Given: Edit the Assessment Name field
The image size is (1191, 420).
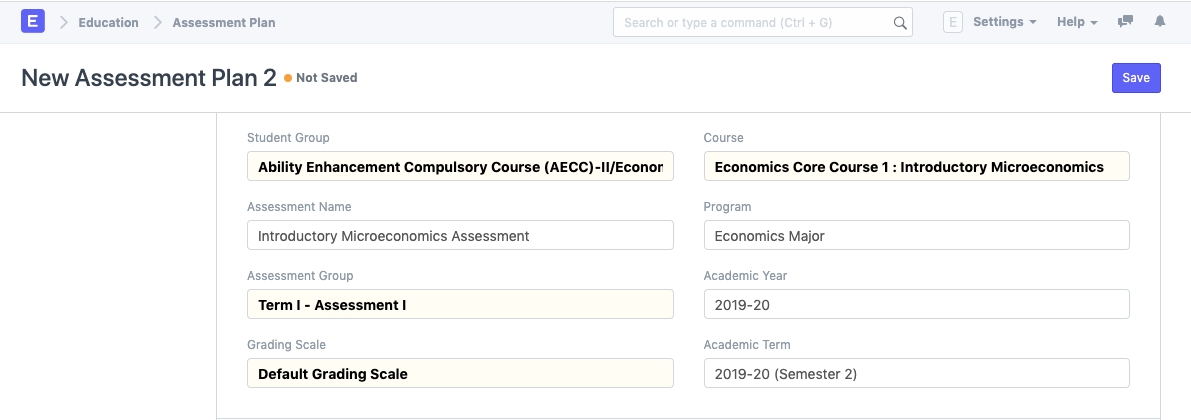Looking at the screenshot, I should [460, 236].
